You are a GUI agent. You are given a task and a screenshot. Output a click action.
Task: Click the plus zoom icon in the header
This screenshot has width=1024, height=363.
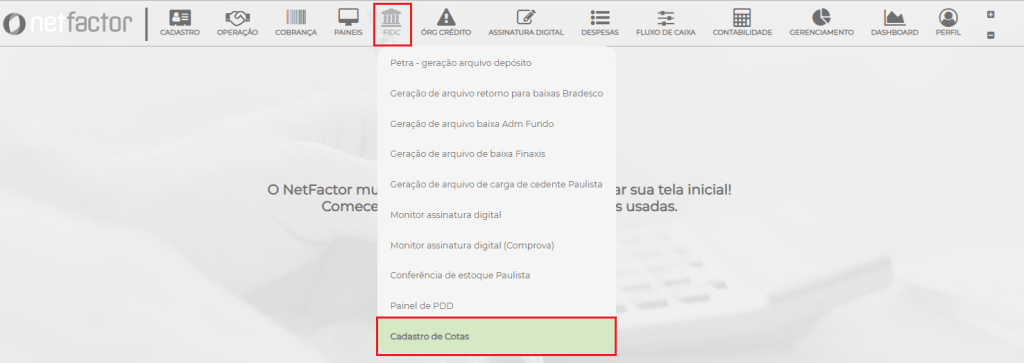click(990, 14)
